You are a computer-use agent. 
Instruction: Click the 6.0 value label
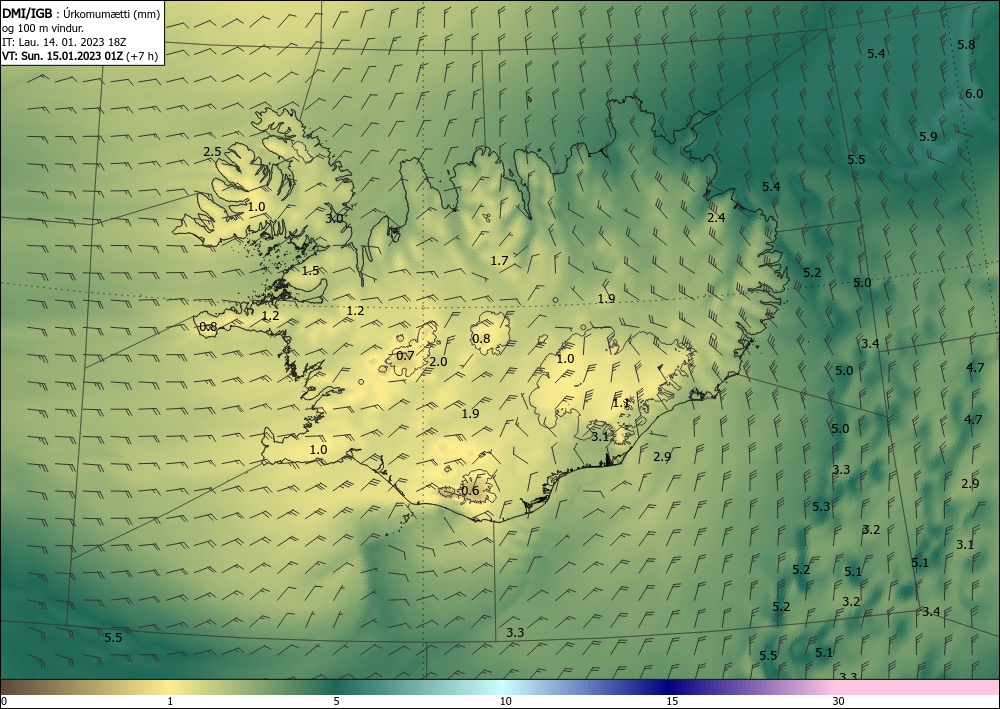(x=974, y=94)
